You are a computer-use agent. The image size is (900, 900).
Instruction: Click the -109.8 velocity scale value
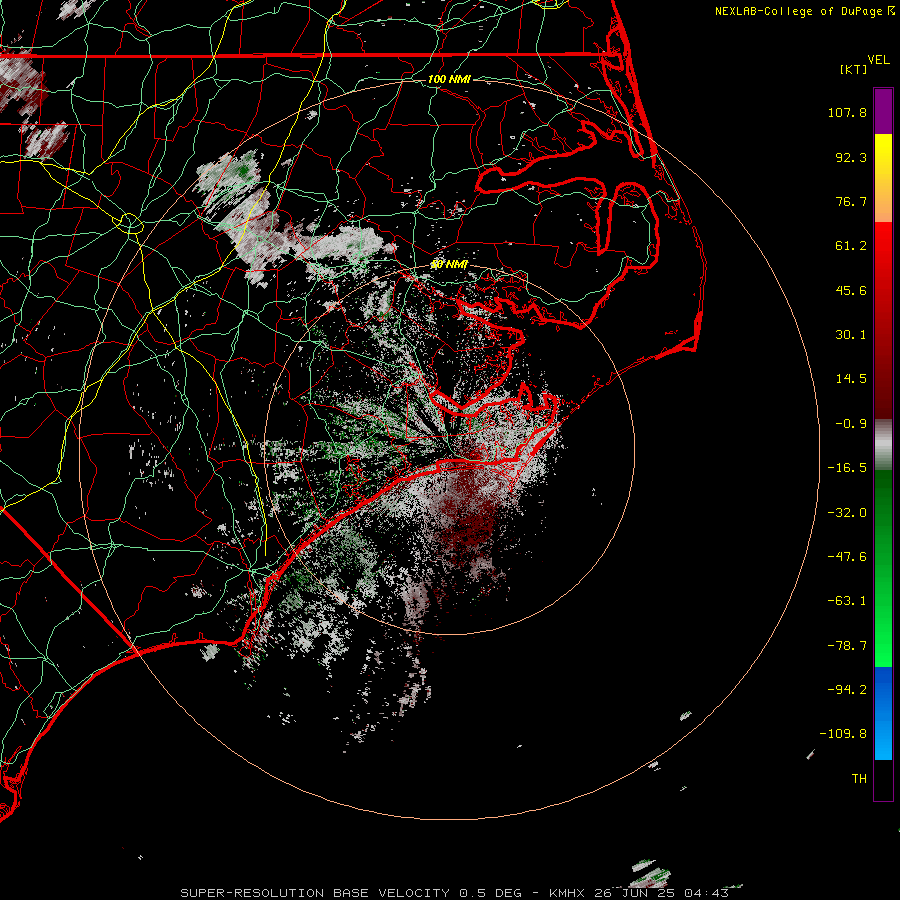click(x=843, y=734)
